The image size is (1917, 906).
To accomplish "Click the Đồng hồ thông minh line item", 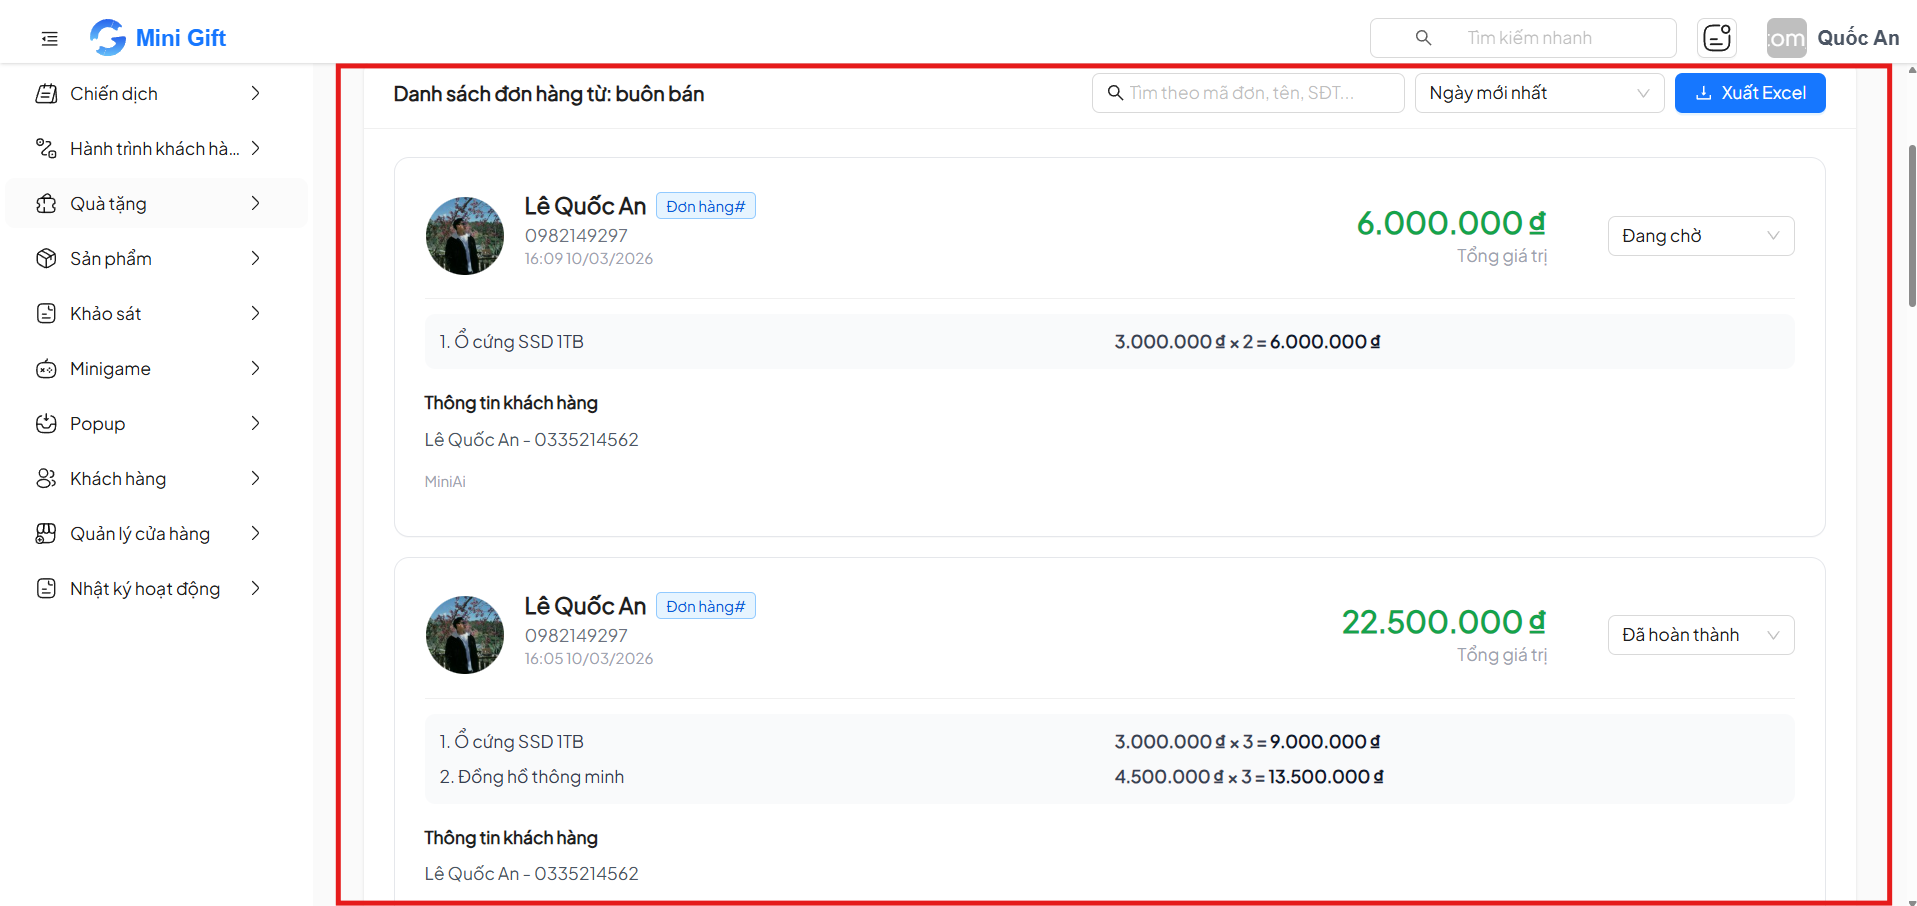I will click(532, 777).
